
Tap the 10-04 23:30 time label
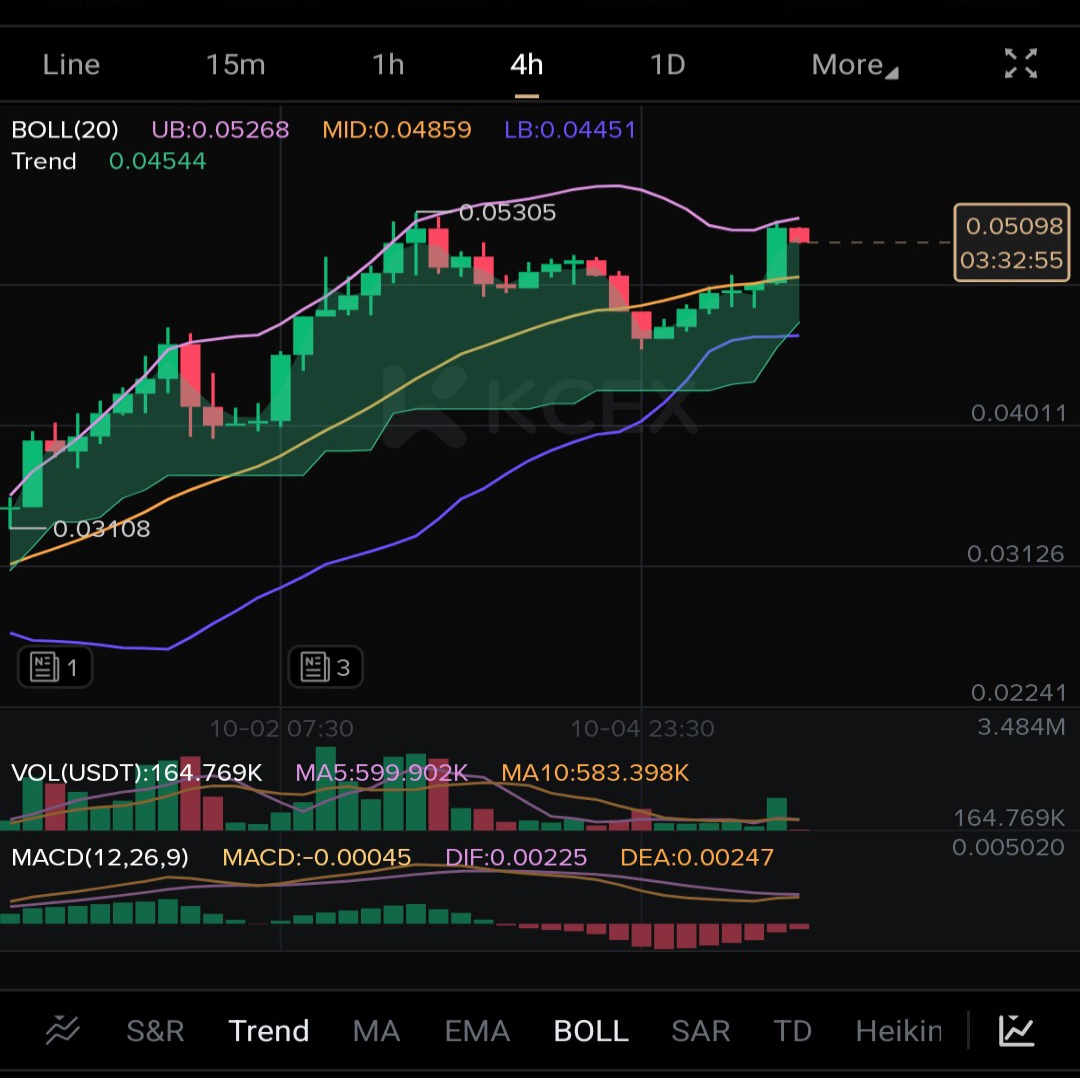pyautogui.click(x=642, y=728)
